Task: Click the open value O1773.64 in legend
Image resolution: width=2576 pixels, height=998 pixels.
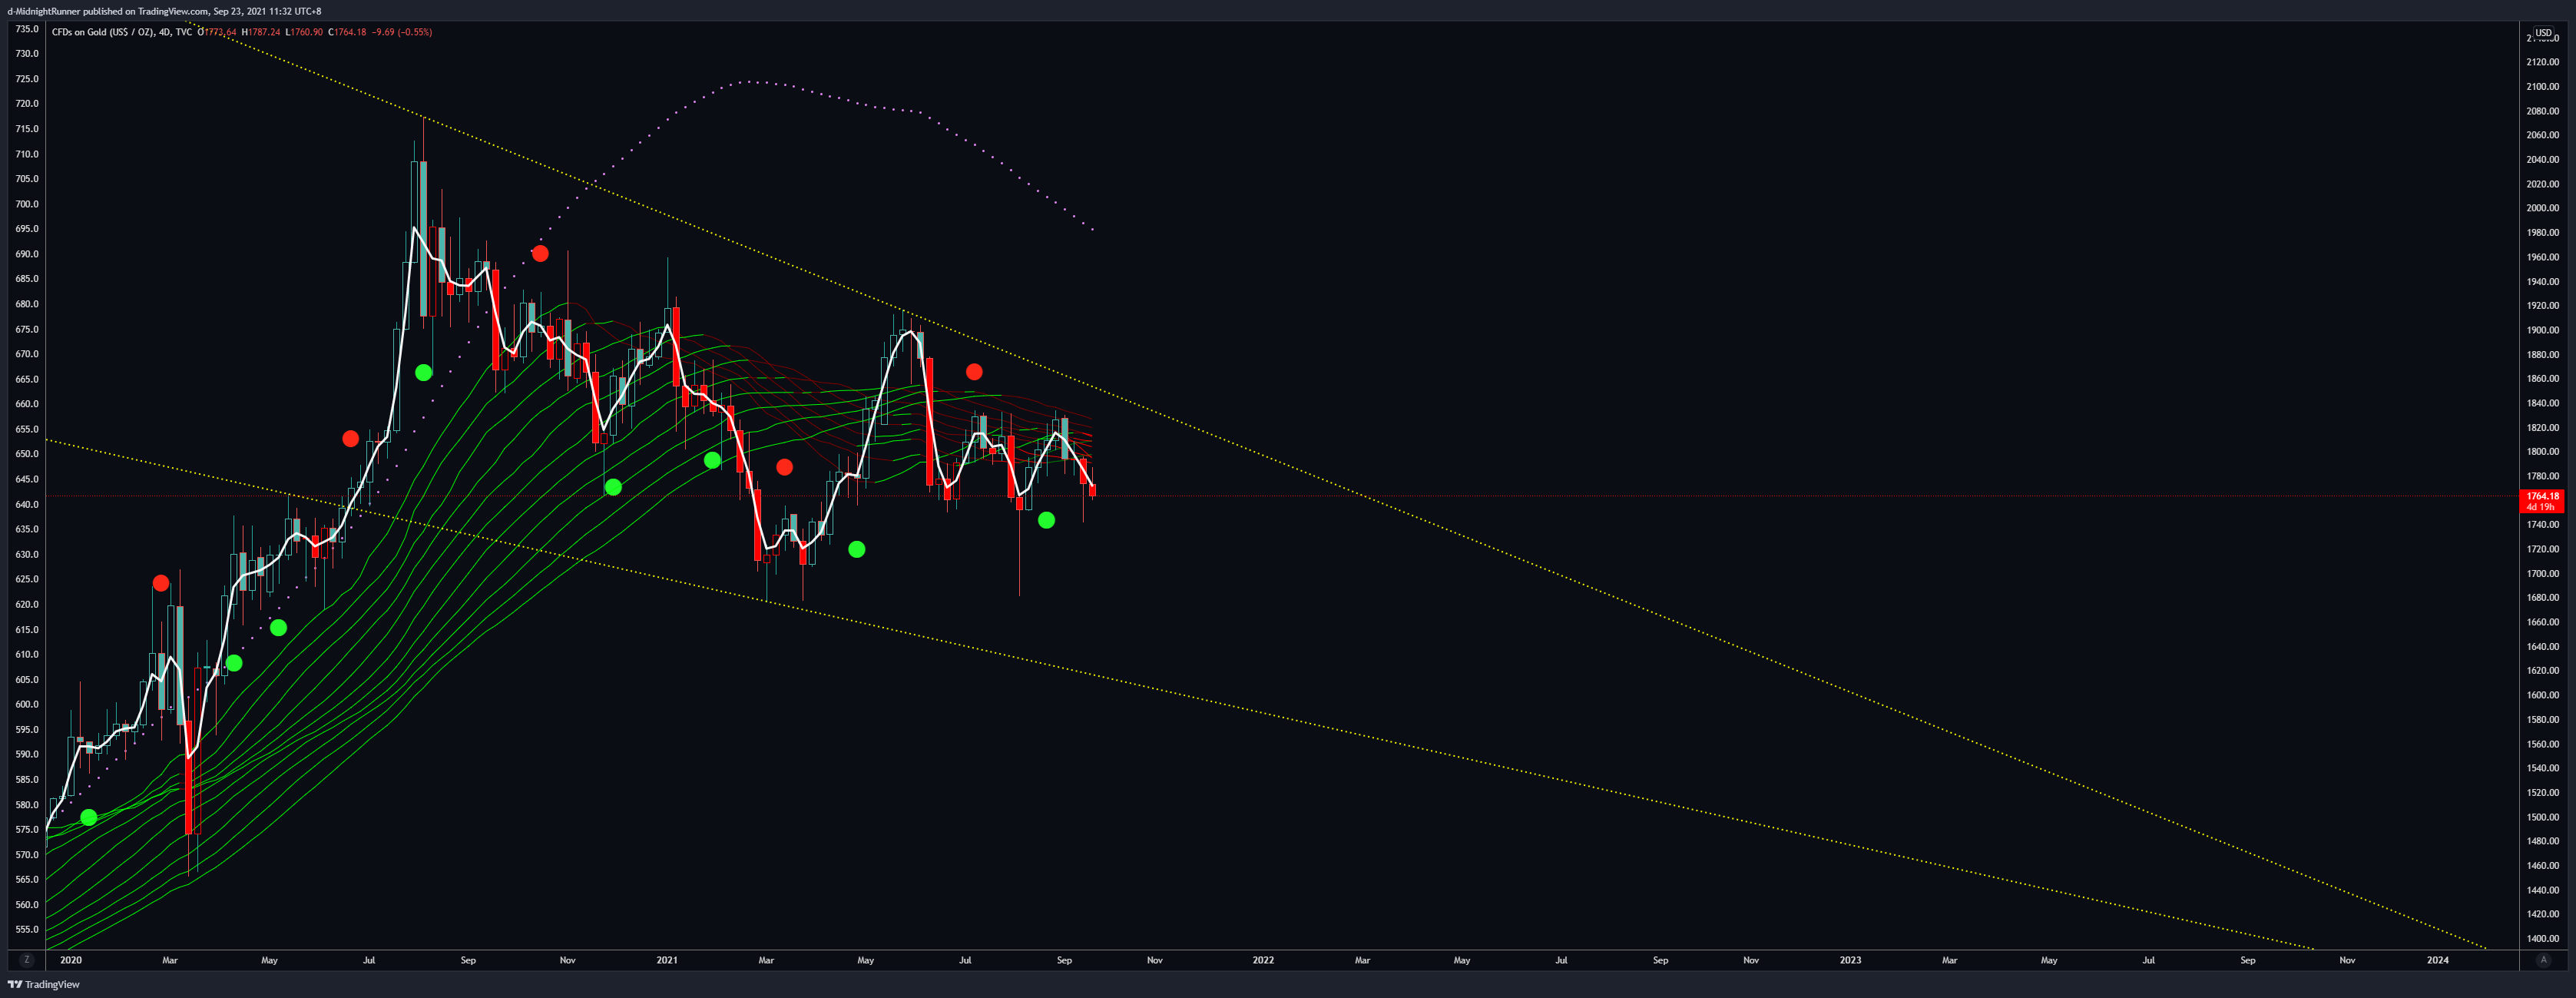Action: tap(217, 32)
